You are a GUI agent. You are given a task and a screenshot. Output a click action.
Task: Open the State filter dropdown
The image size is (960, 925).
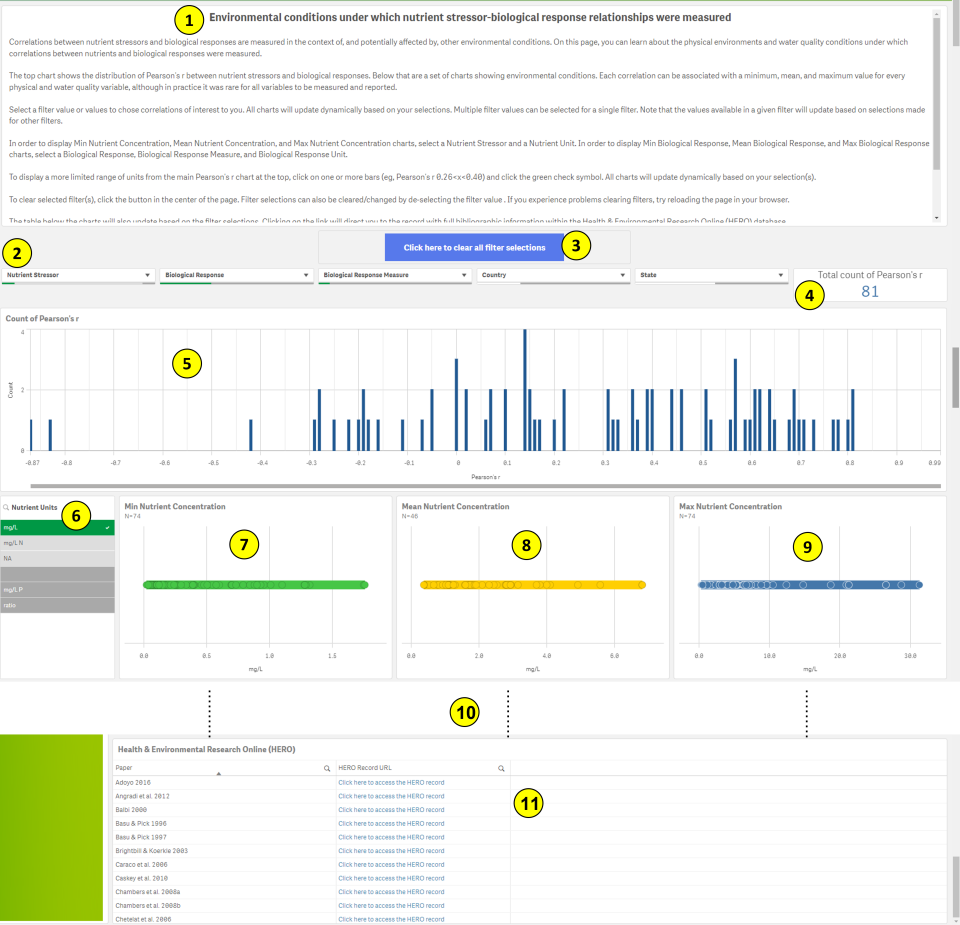(x=780, y=273)
